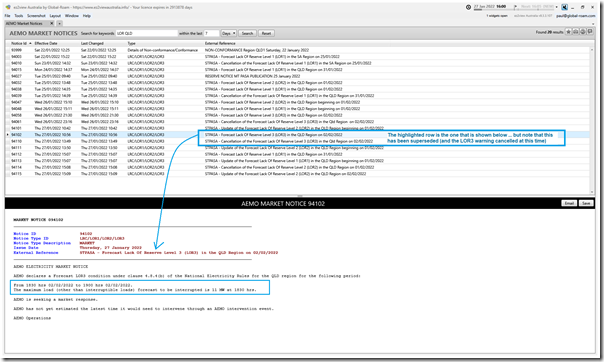This screenshot has height=362, width=604.
Task: Select notice row 94047
Action: 297,102
